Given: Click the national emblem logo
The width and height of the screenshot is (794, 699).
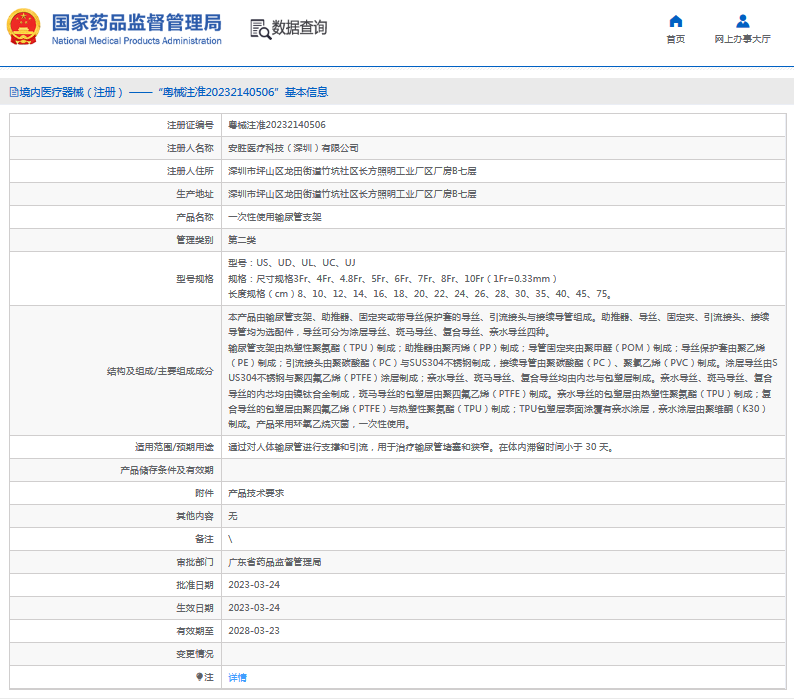Looking at the screenshot, I should pyautogui.click(x=23, y=27).
